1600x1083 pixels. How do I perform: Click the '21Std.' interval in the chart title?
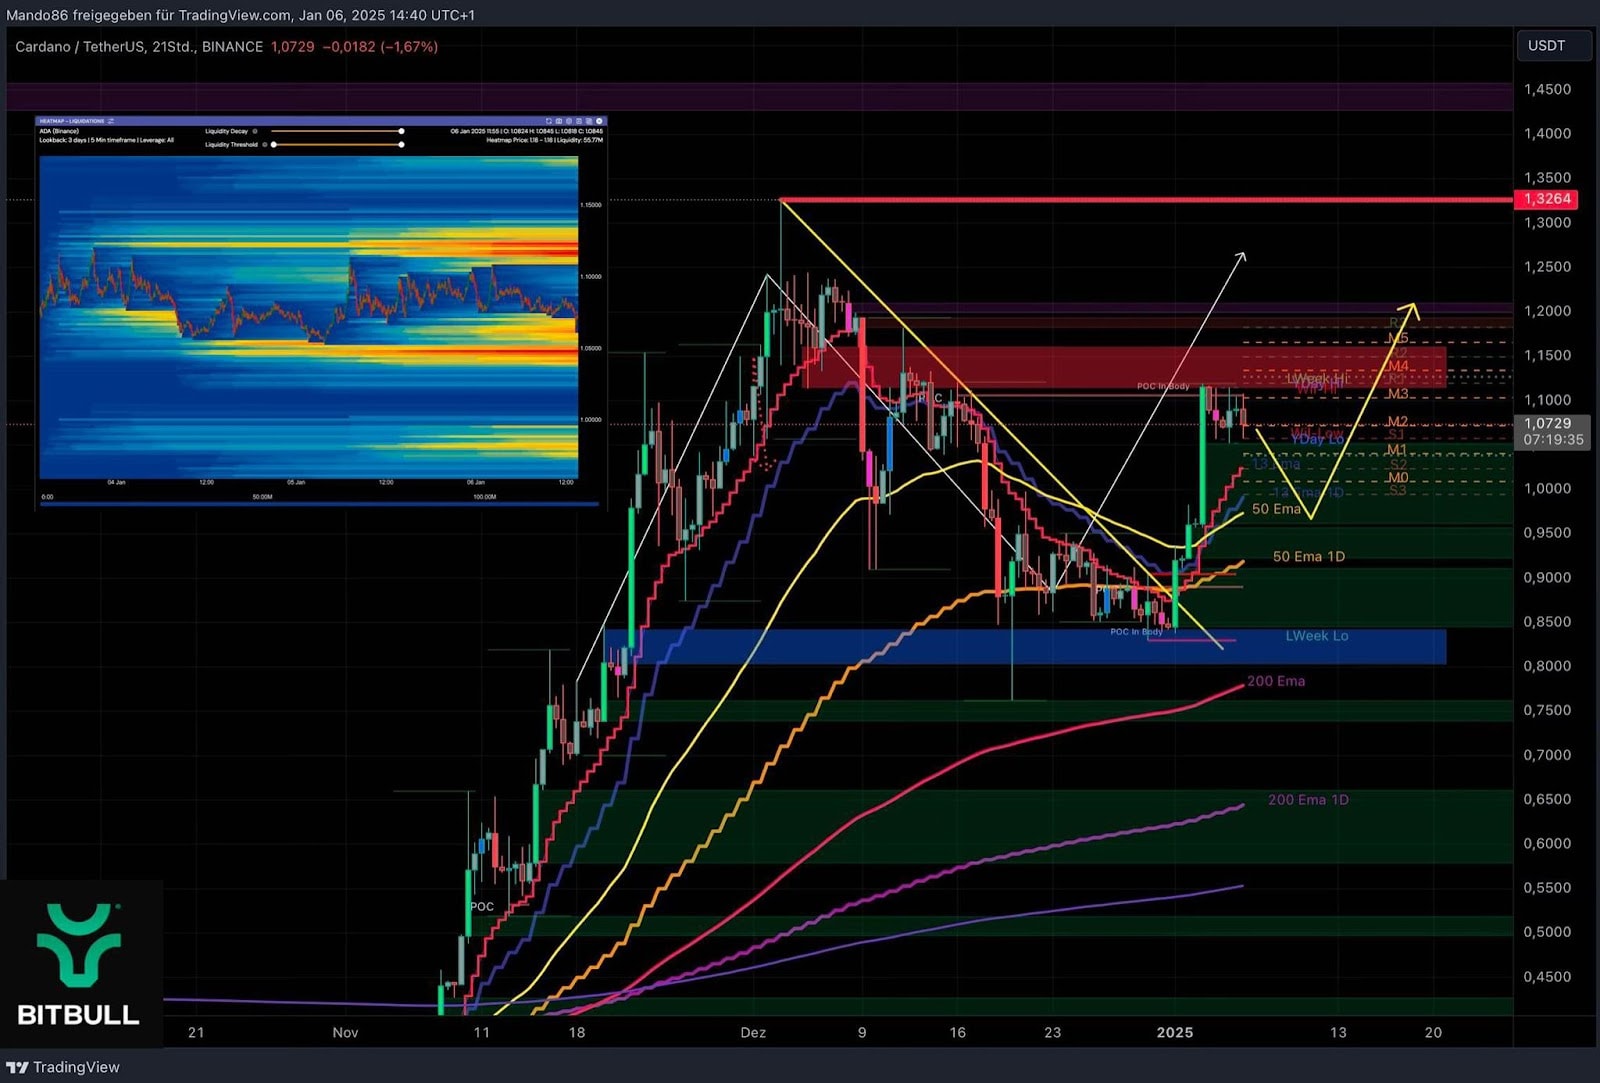click(x=173, y=47)
